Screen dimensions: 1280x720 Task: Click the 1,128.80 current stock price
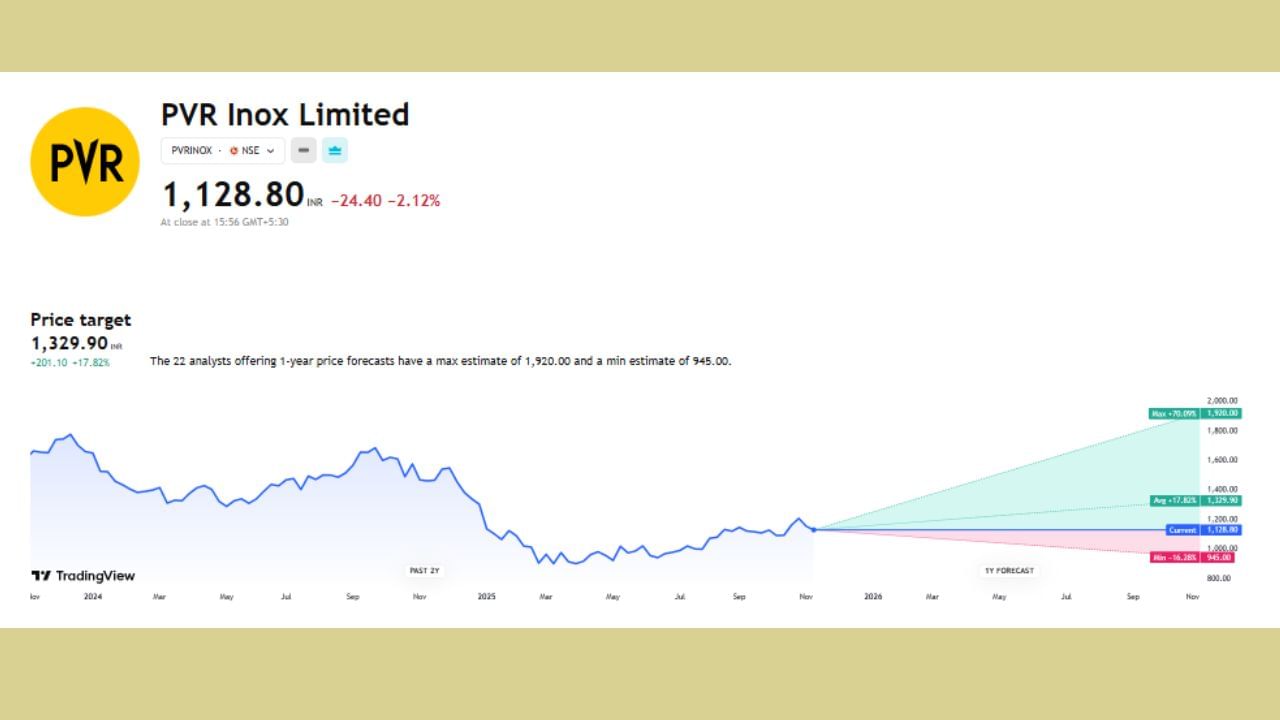click(x=233, y=193)
